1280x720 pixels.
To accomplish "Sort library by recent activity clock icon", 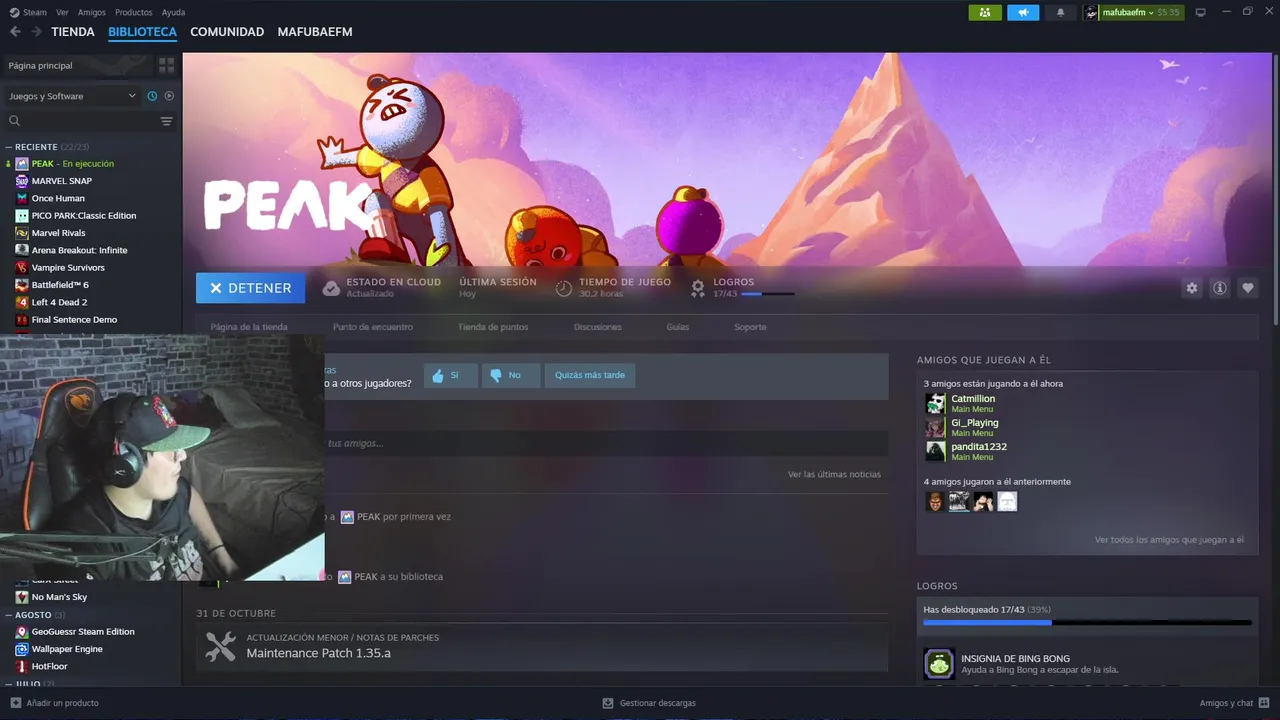I will pyautogui.click(x=152, y=96).
